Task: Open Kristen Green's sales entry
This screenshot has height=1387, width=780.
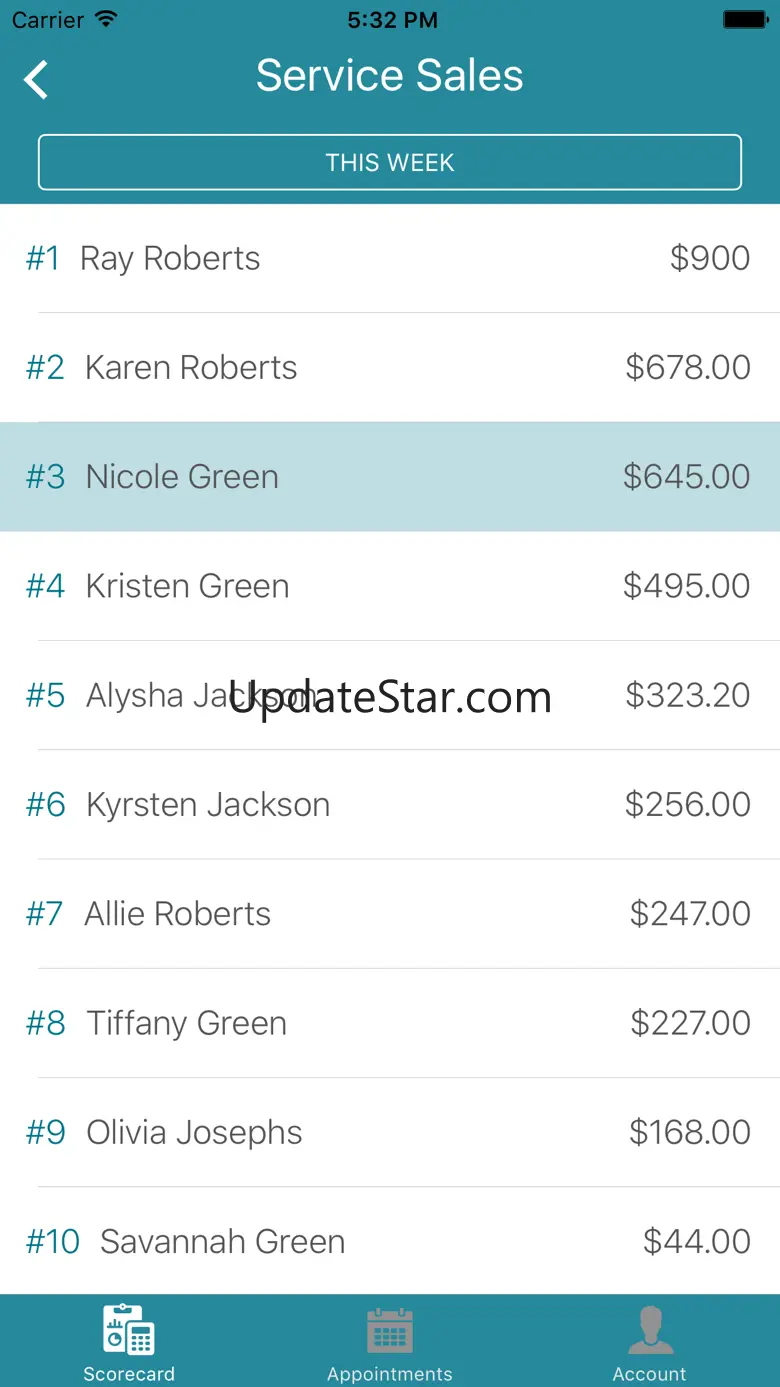Action: [390, 586]
